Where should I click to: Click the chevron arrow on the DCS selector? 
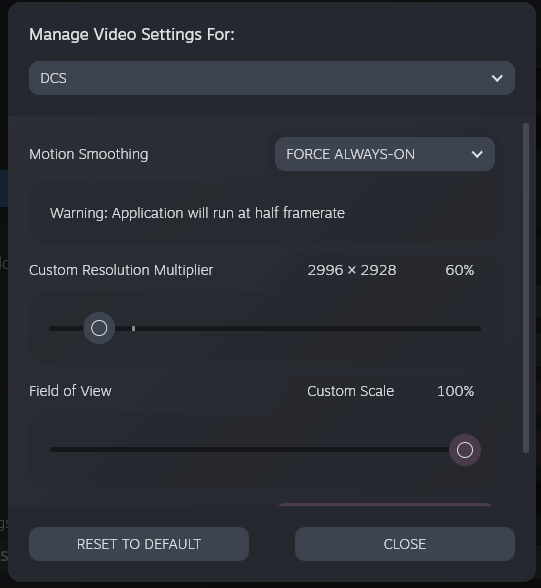497,78
